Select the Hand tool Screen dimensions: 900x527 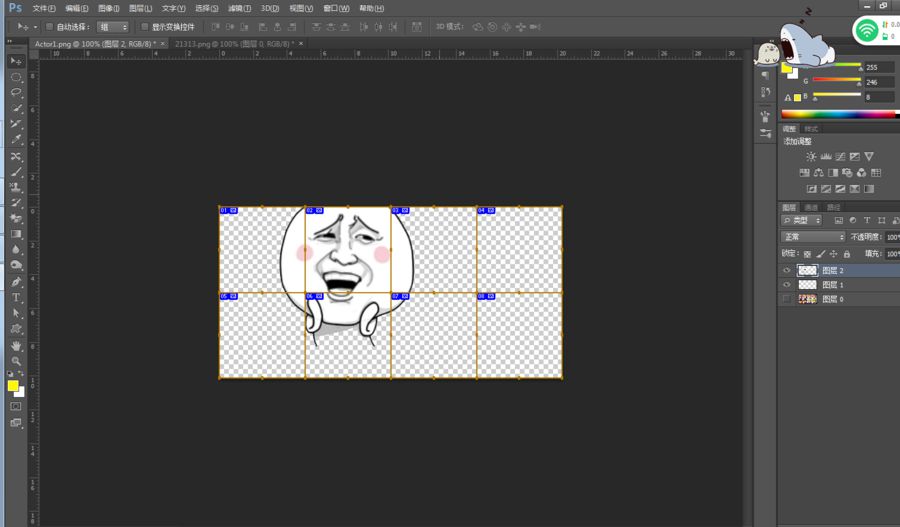tap(15, 346)
